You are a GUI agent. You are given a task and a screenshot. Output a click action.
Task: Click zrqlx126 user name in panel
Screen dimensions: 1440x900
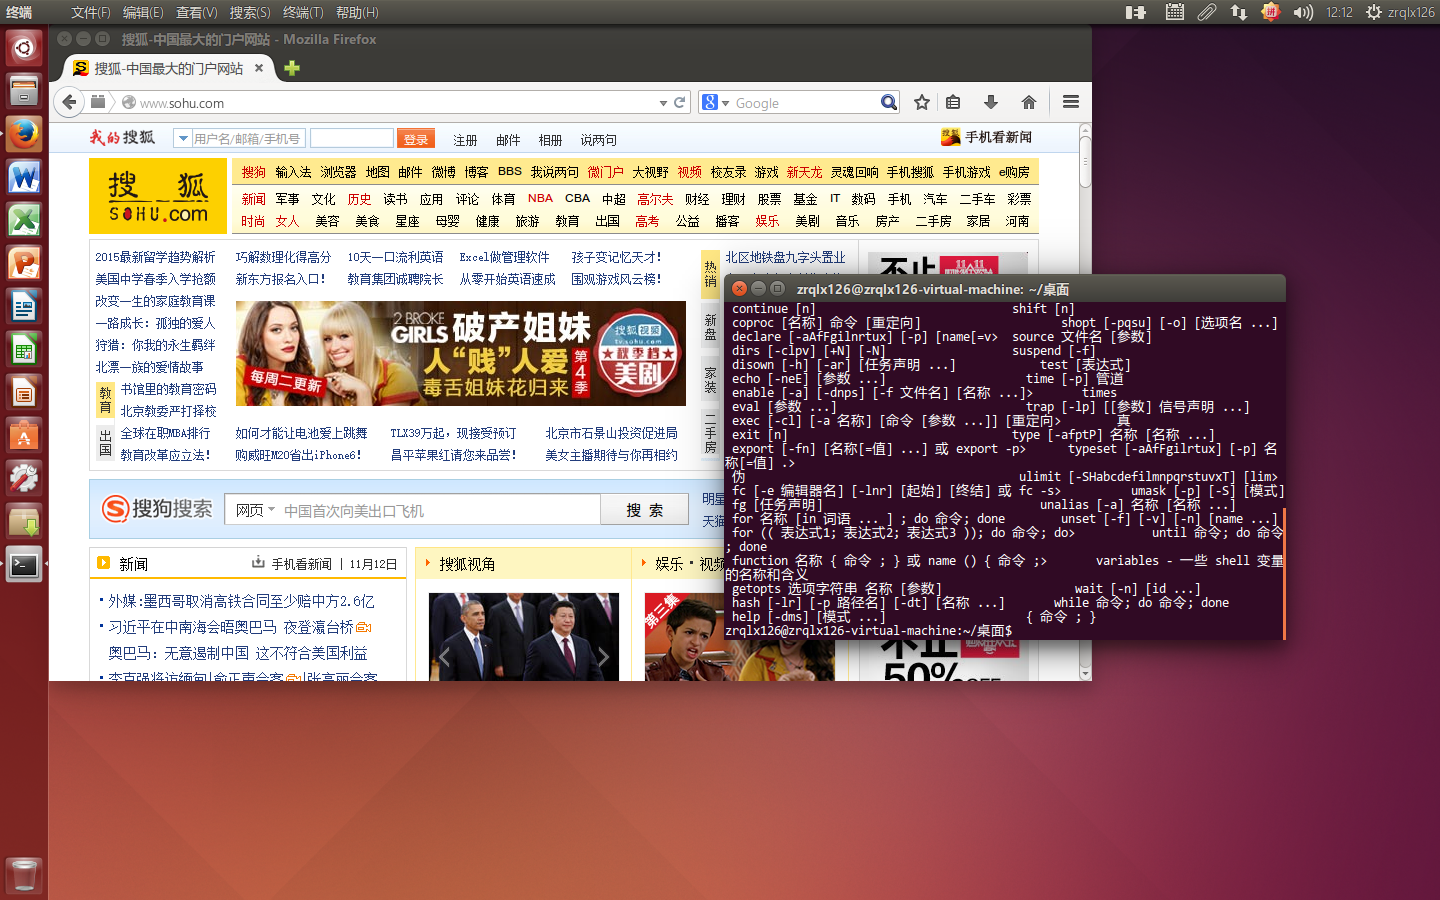click(x=1411, y=12)
